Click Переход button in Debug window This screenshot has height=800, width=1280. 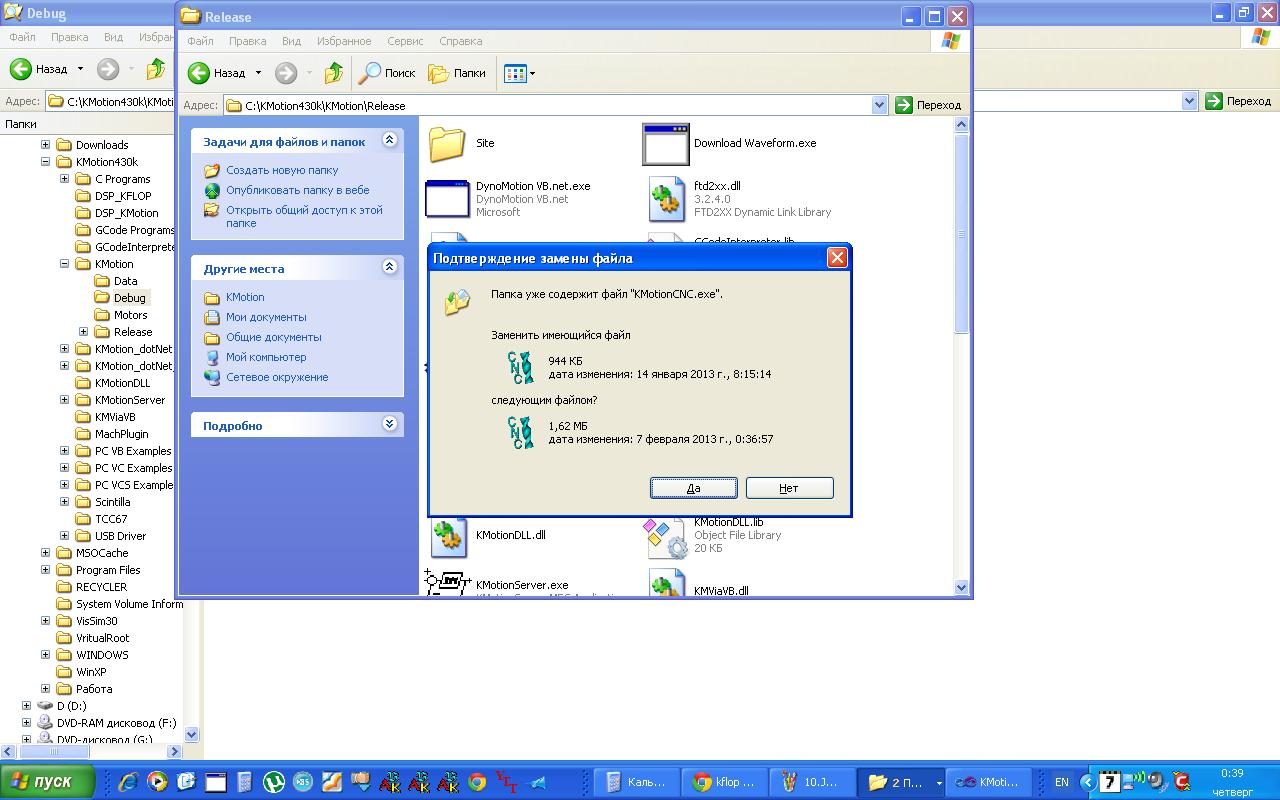[1239, 101]
